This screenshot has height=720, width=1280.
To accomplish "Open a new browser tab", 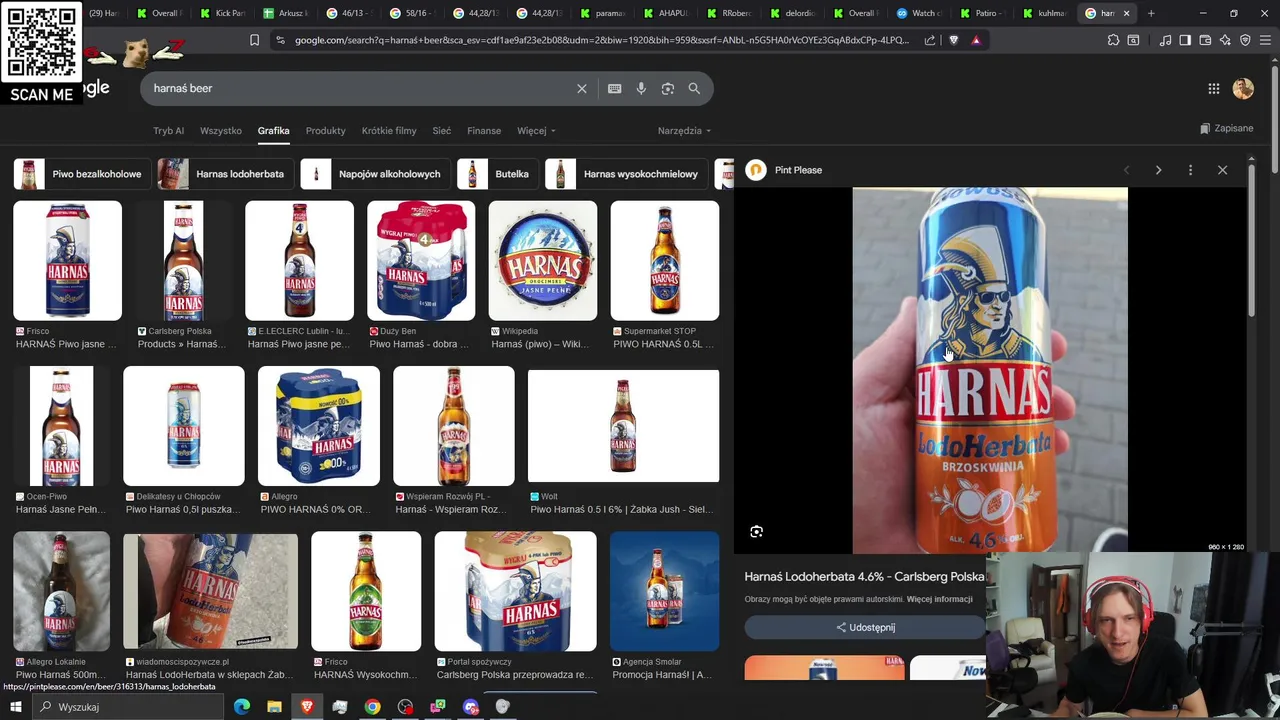I will pyautogui.click(x=1151, y=13).
